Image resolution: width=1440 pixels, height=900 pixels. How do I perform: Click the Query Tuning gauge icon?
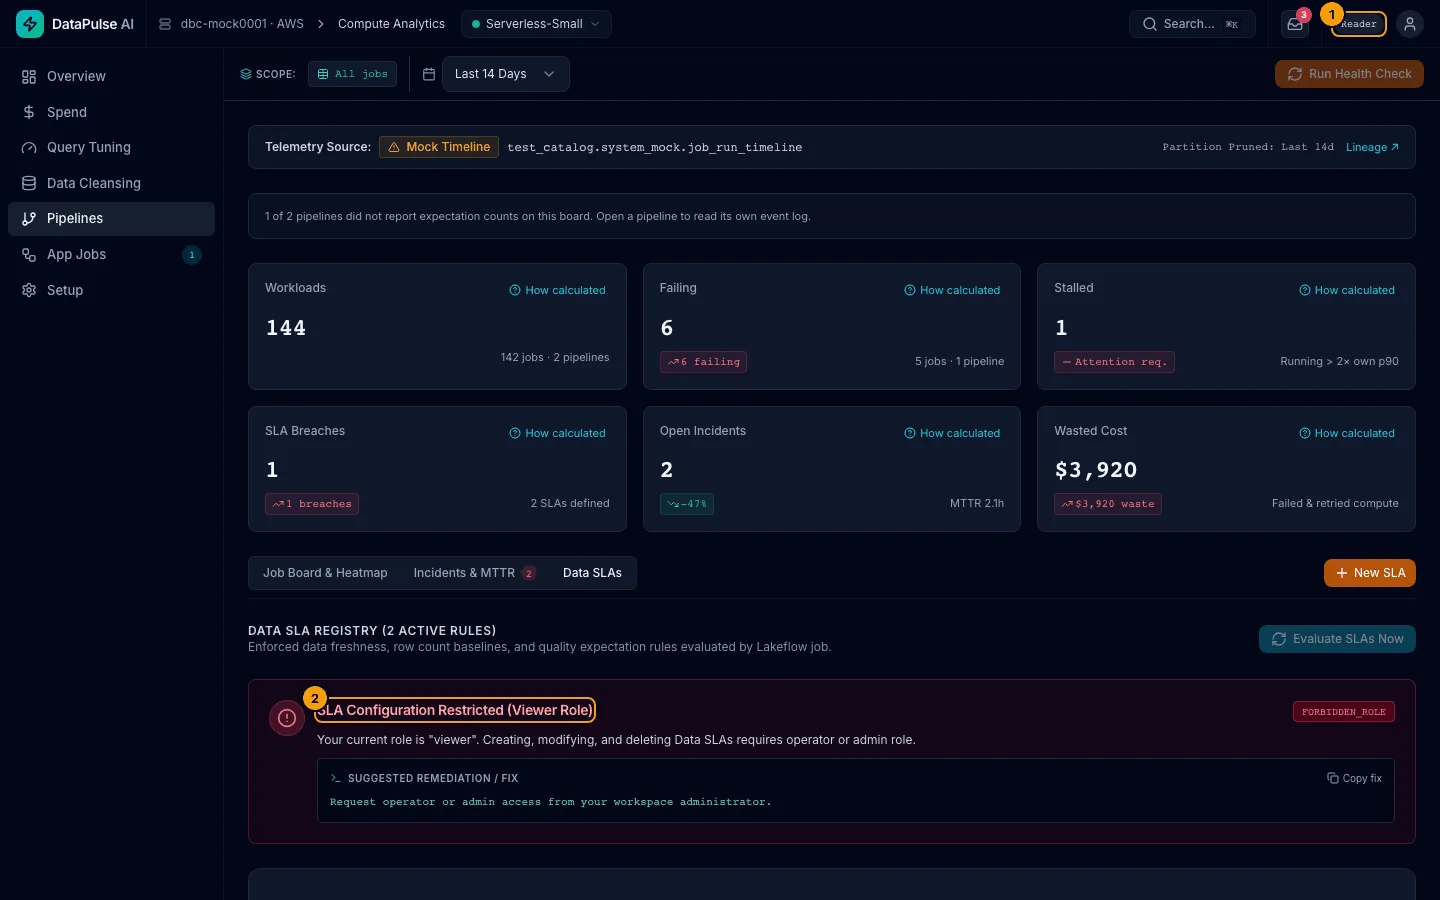(x=29, y=148)
